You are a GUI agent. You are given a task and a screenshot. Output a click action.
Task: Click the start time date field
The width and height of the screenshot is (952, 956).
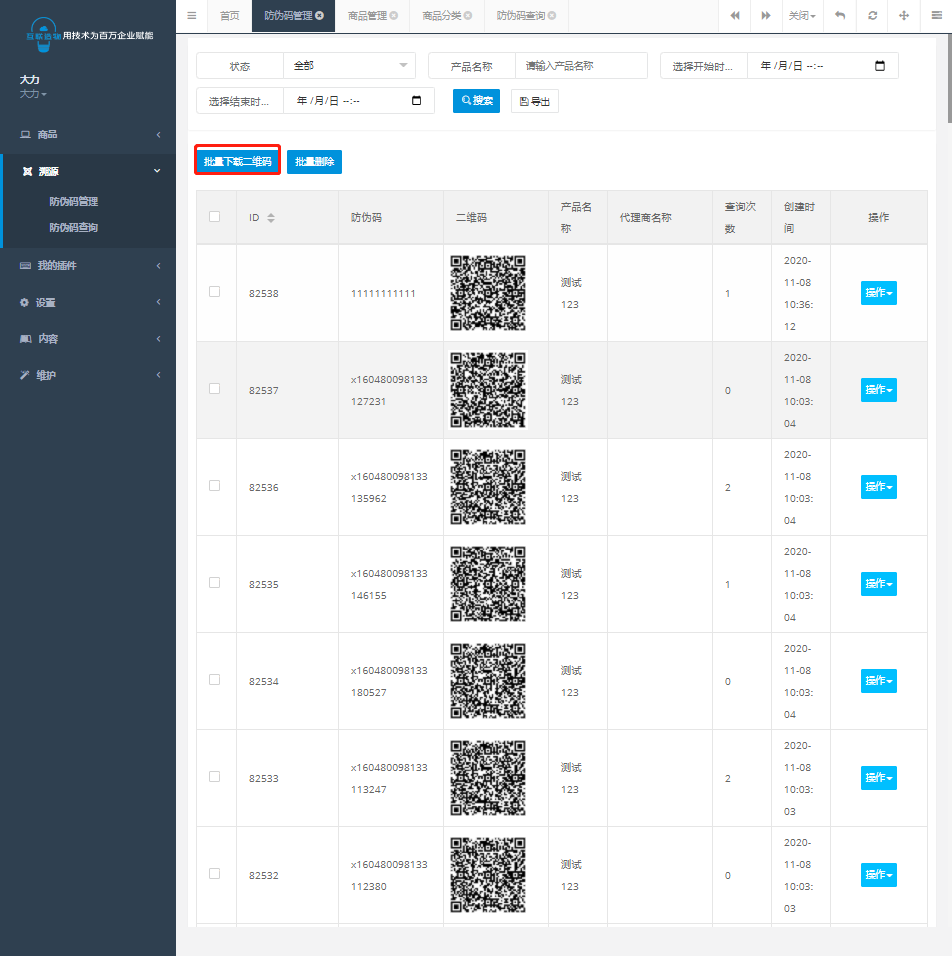point(823,66)
